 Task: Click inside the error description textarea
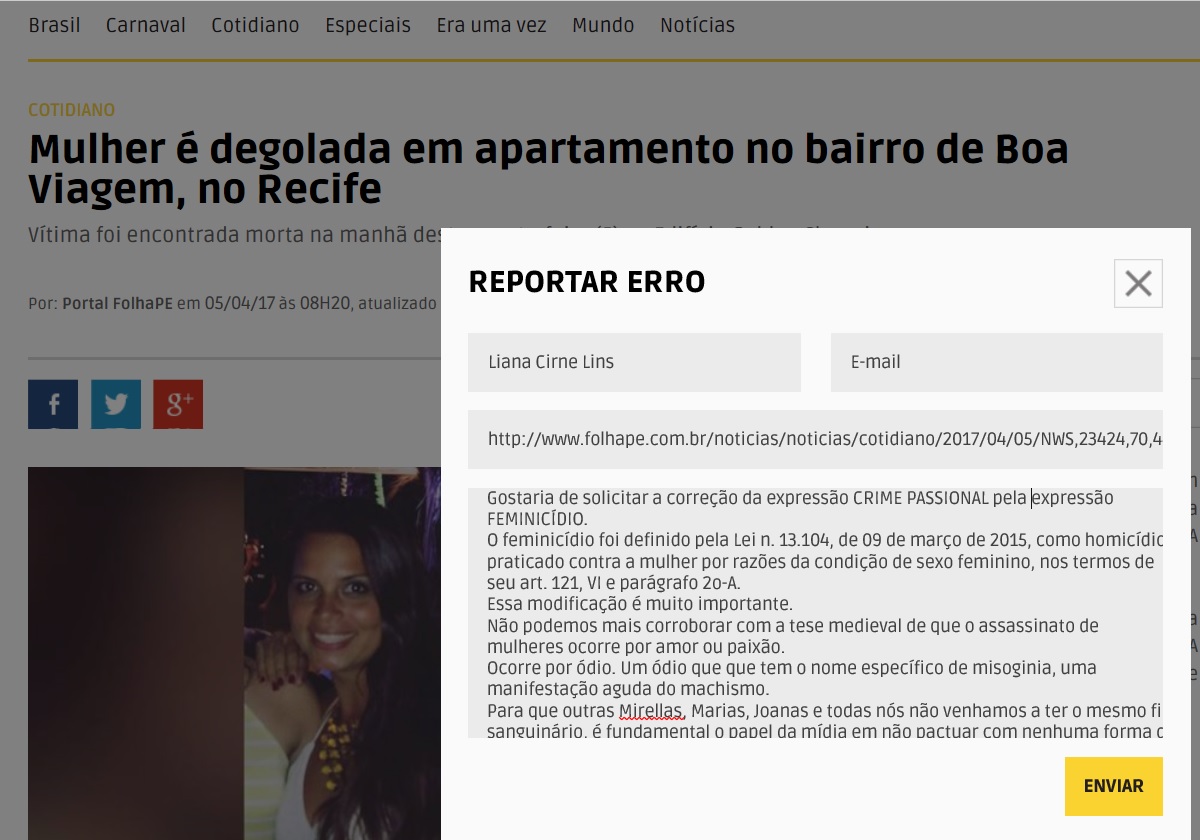click(x=815, y=613)
